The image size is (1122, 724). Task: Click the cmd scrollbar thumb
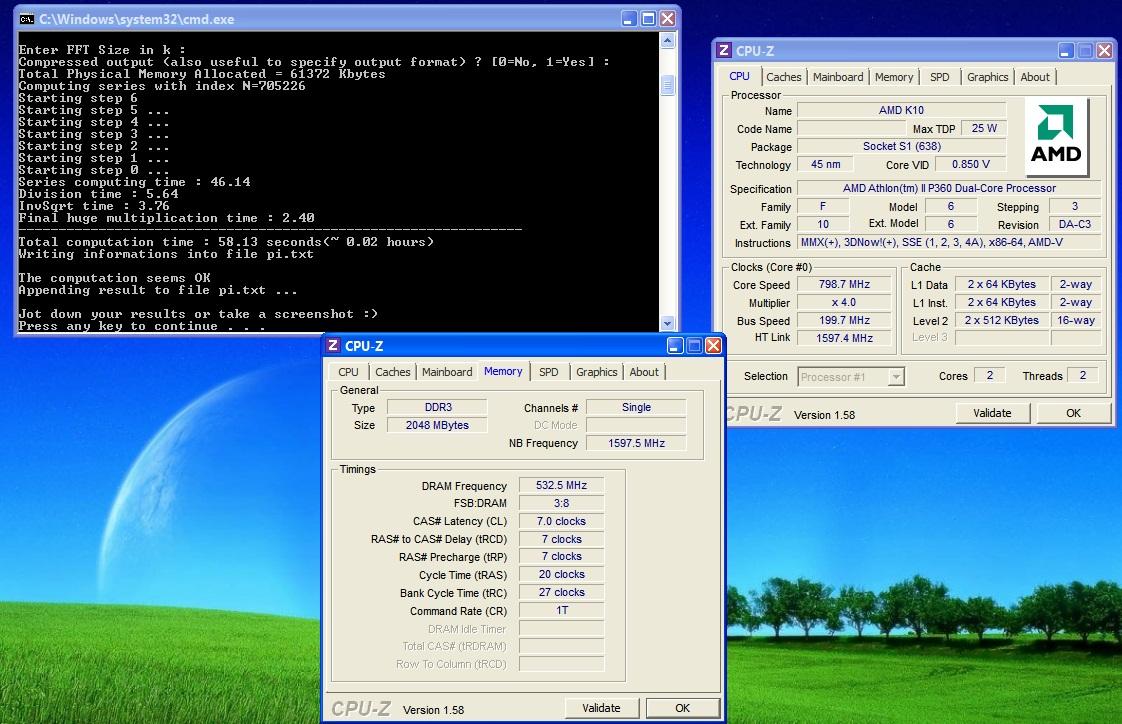tap(667, 86)
